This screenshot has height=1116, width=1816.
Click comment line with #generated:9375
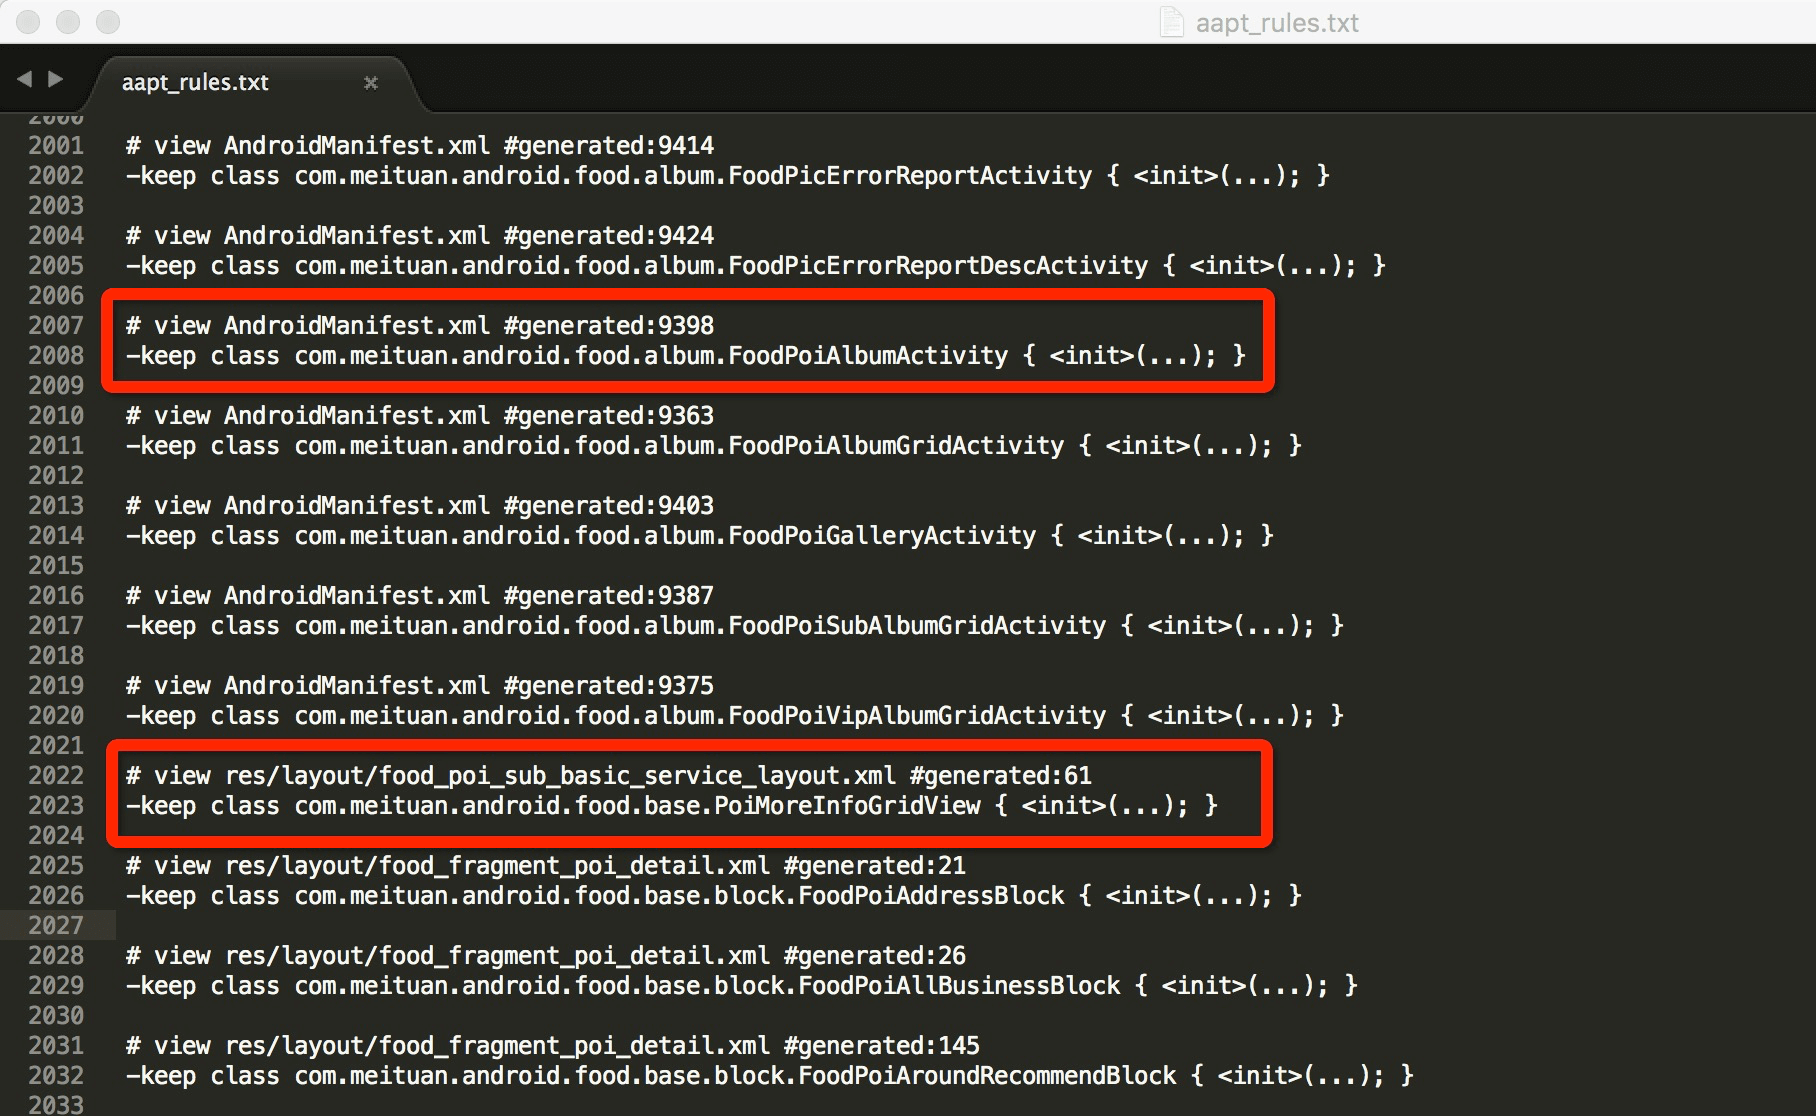[420, 686]
